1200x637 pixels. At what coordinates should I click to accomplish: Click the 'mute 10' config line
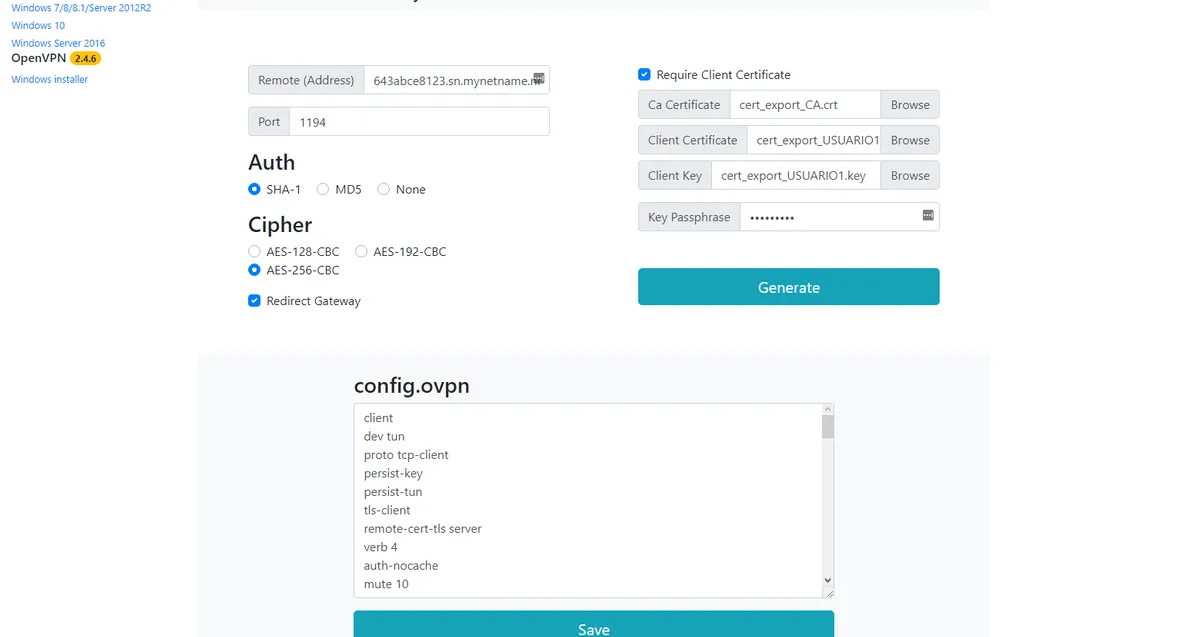386,585
